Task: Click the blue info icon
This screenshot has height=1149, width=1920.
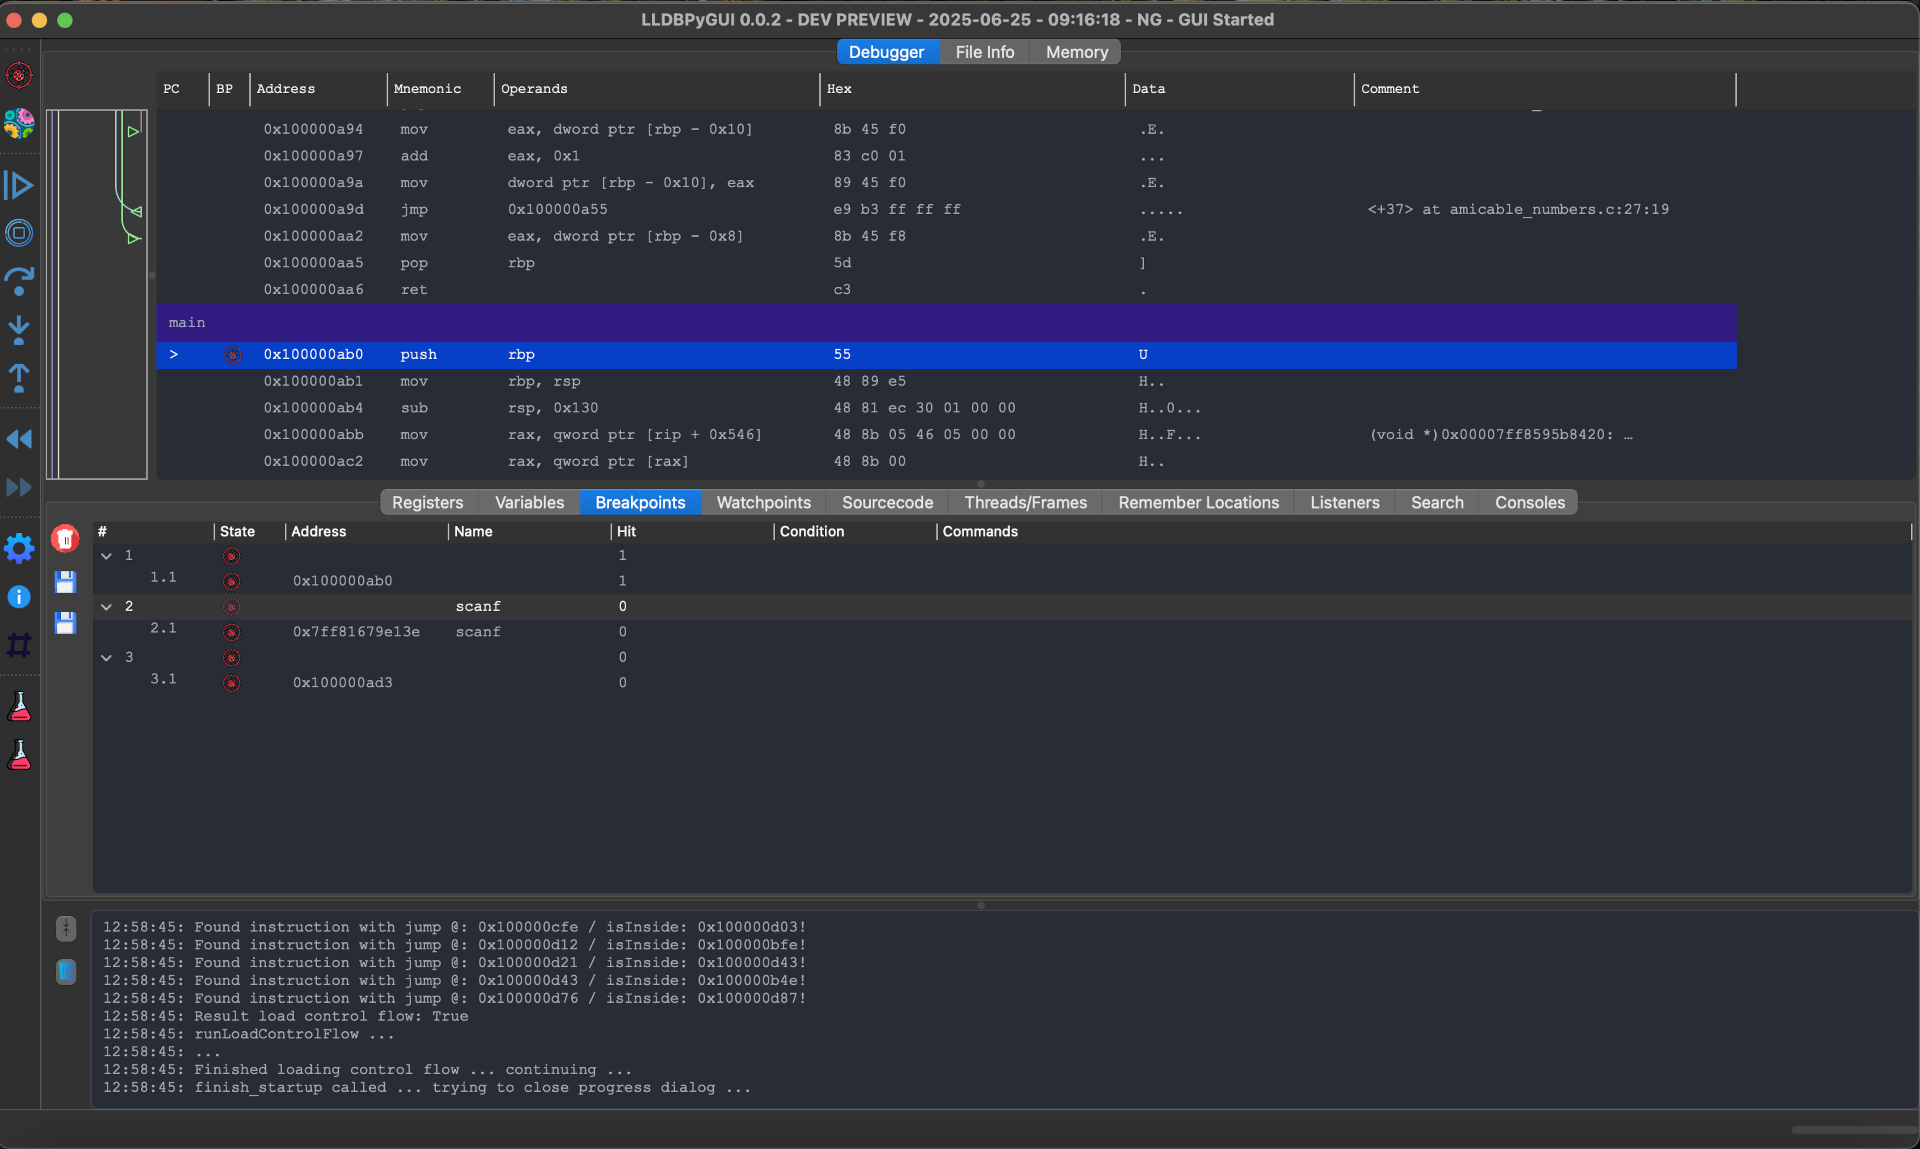Action: tap(19, 597)
